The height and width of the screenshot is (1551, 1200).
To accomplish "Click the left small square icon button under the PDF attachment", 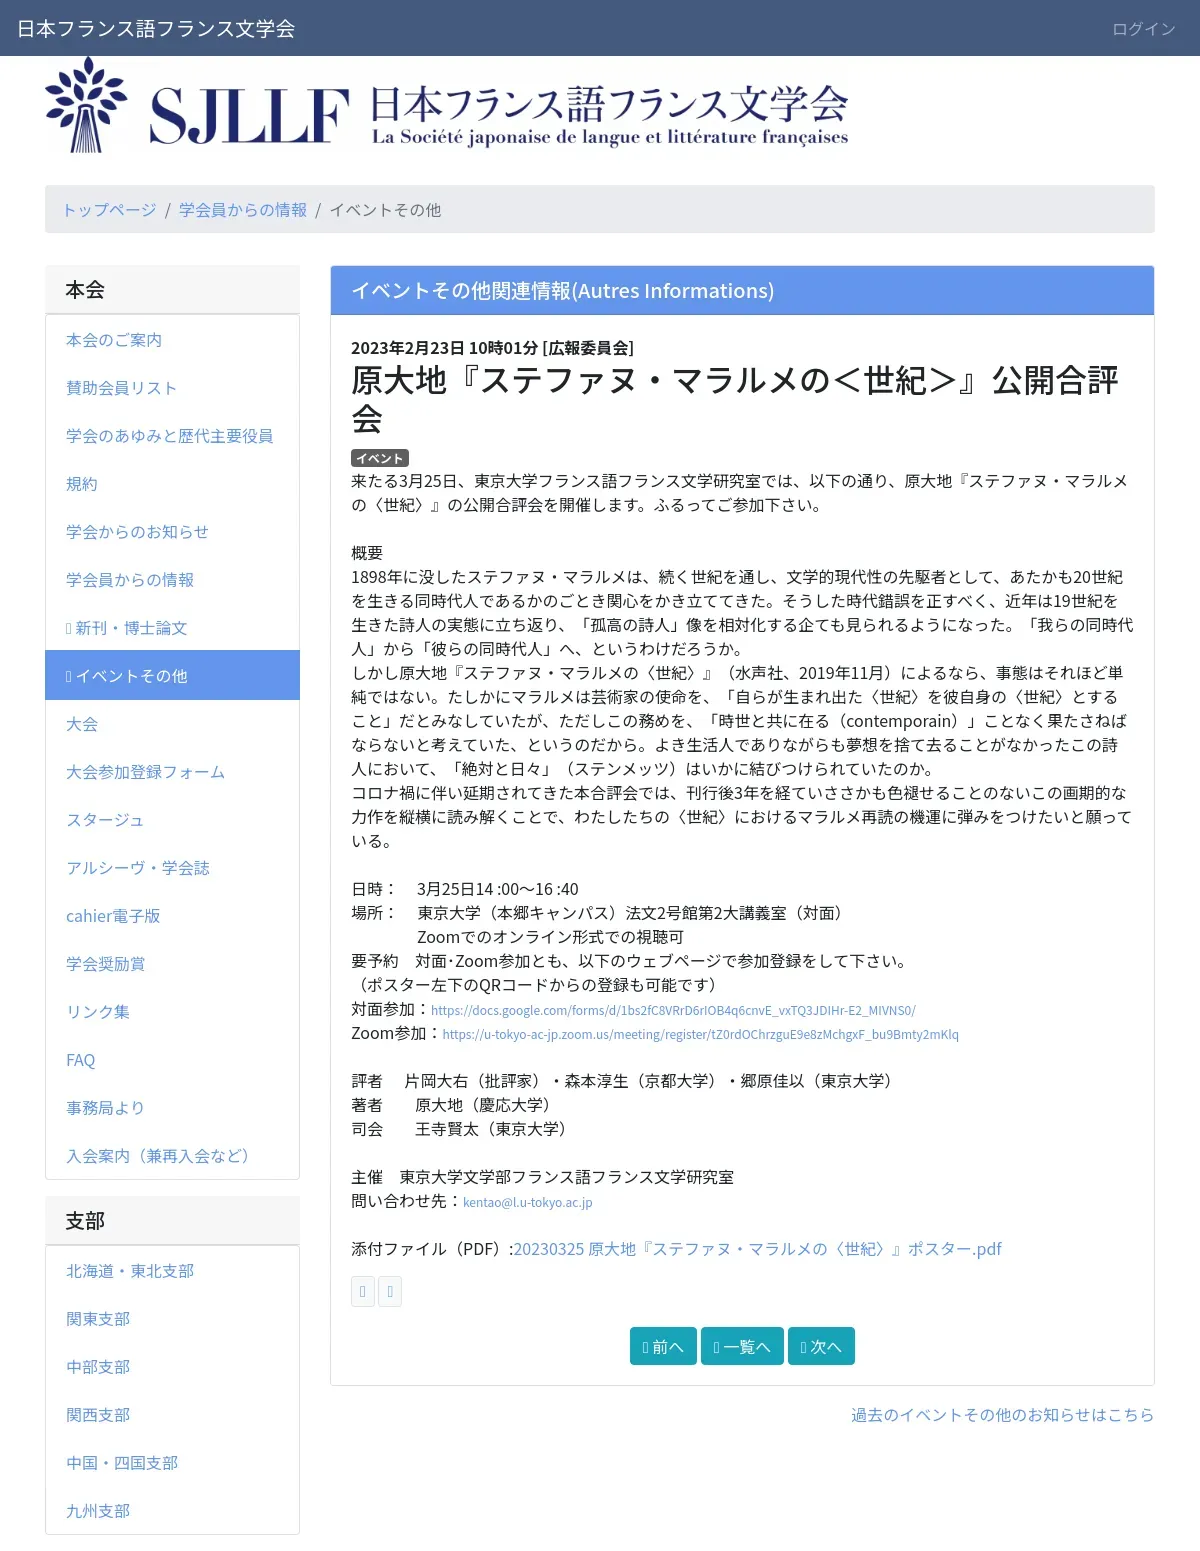I will point(363,1291).
